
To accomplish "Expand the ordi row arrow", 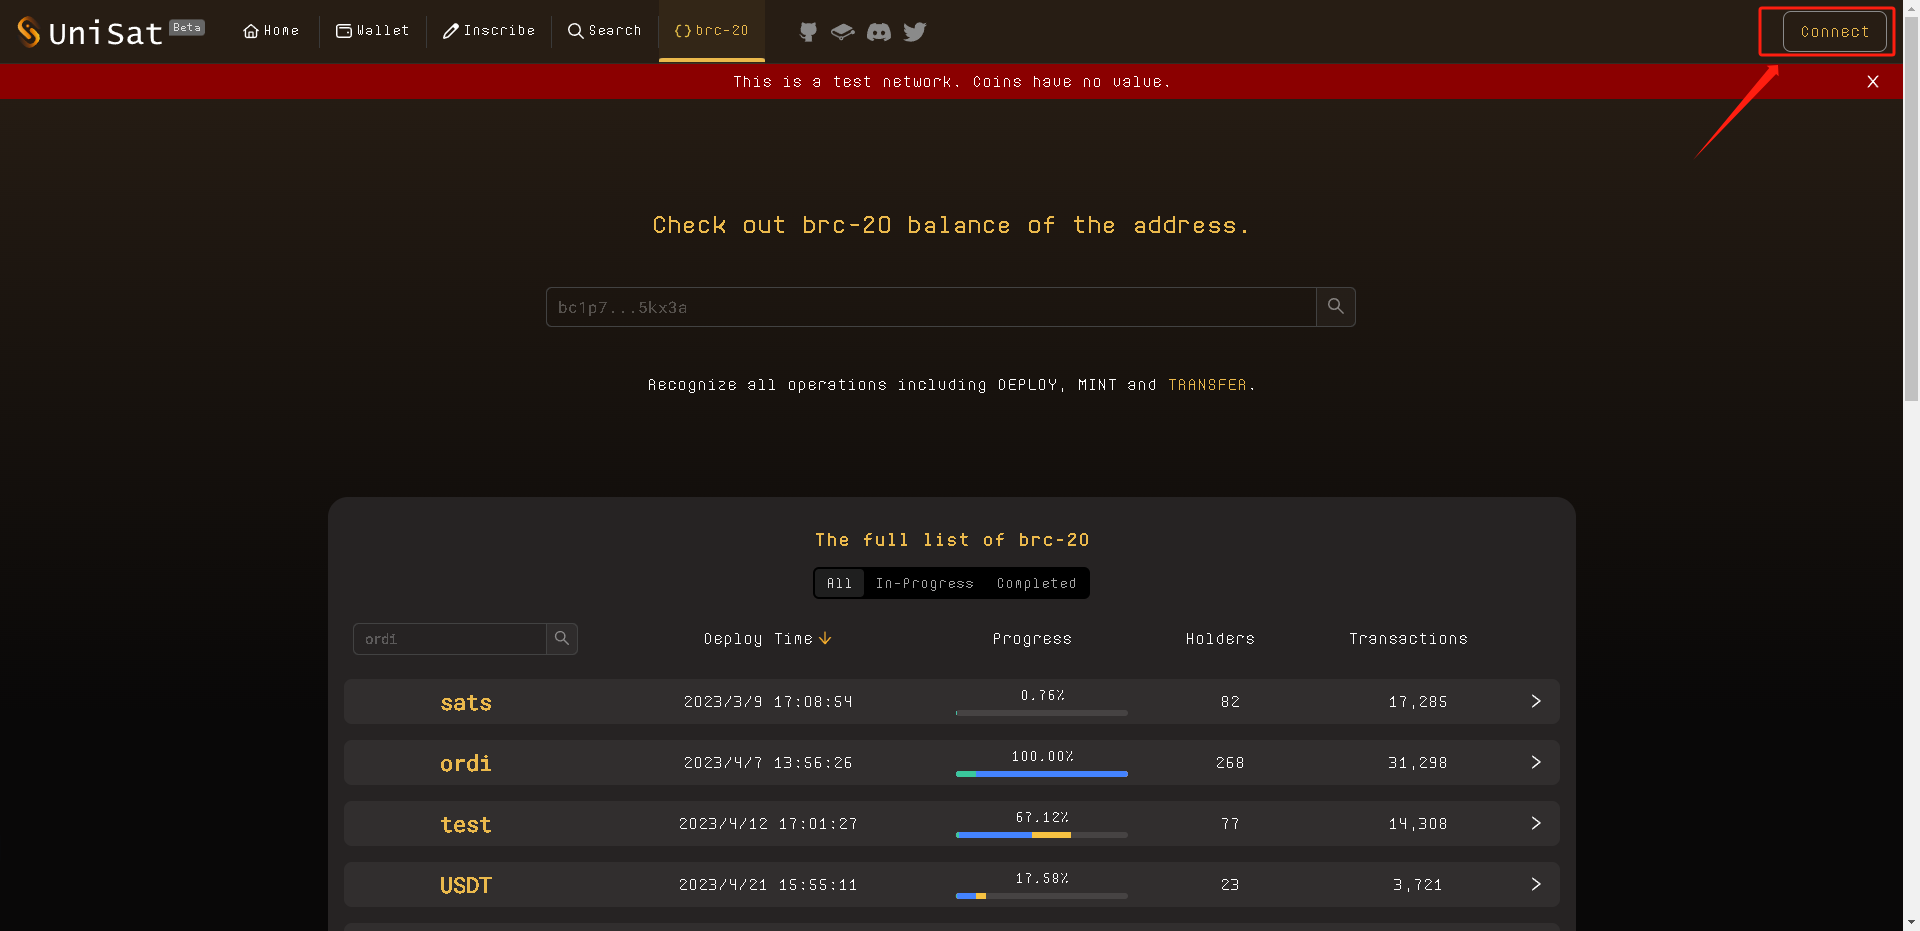I will click(x=1535, y=763).
